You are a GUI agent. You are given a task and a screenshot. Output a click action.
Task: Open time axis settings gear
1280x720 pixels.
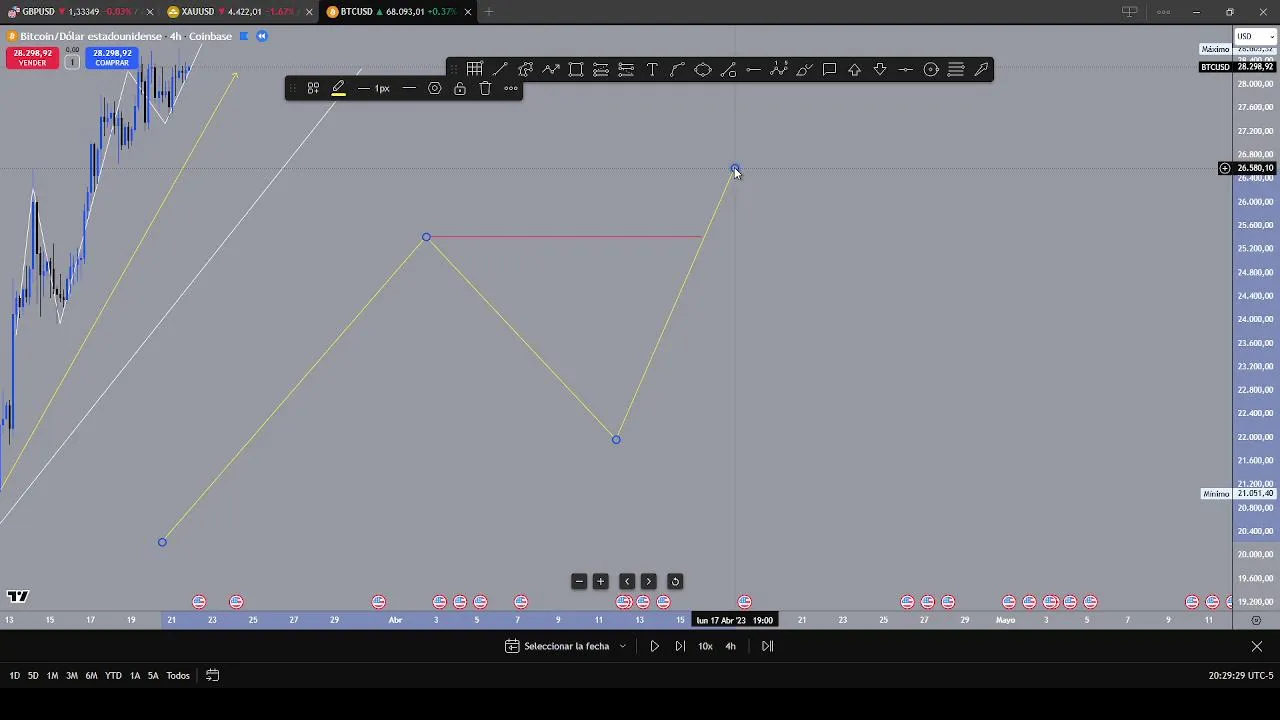pos(1257,621)
